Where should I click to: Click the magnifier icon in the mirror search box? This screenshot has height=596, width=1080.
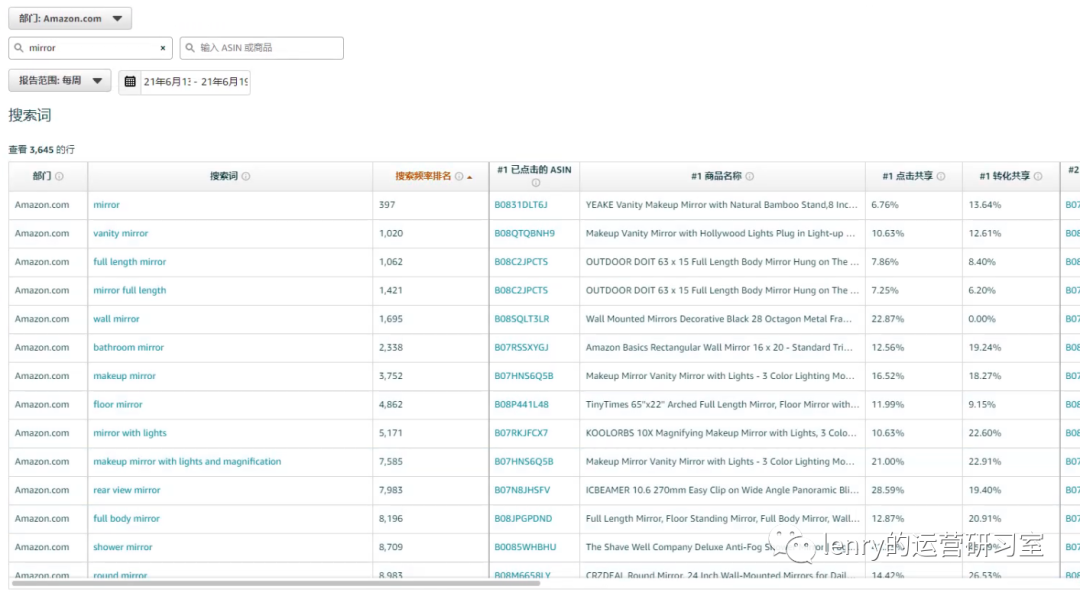click(19, 48)
